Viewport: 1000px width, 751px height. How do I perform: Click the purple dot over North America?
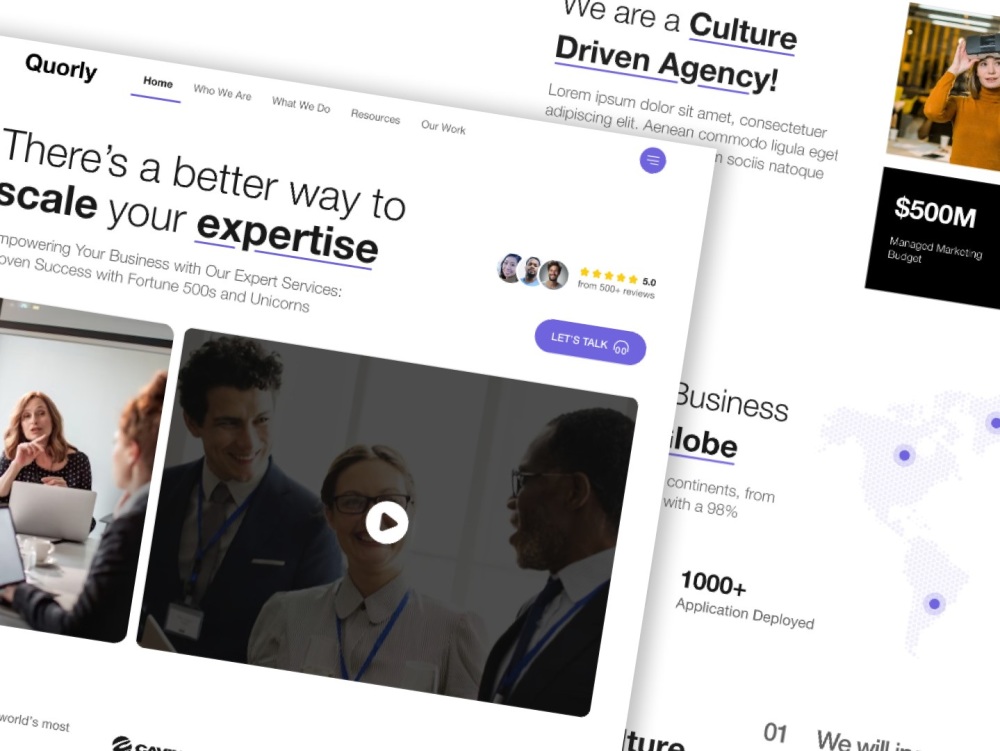[x=903, y=455]
